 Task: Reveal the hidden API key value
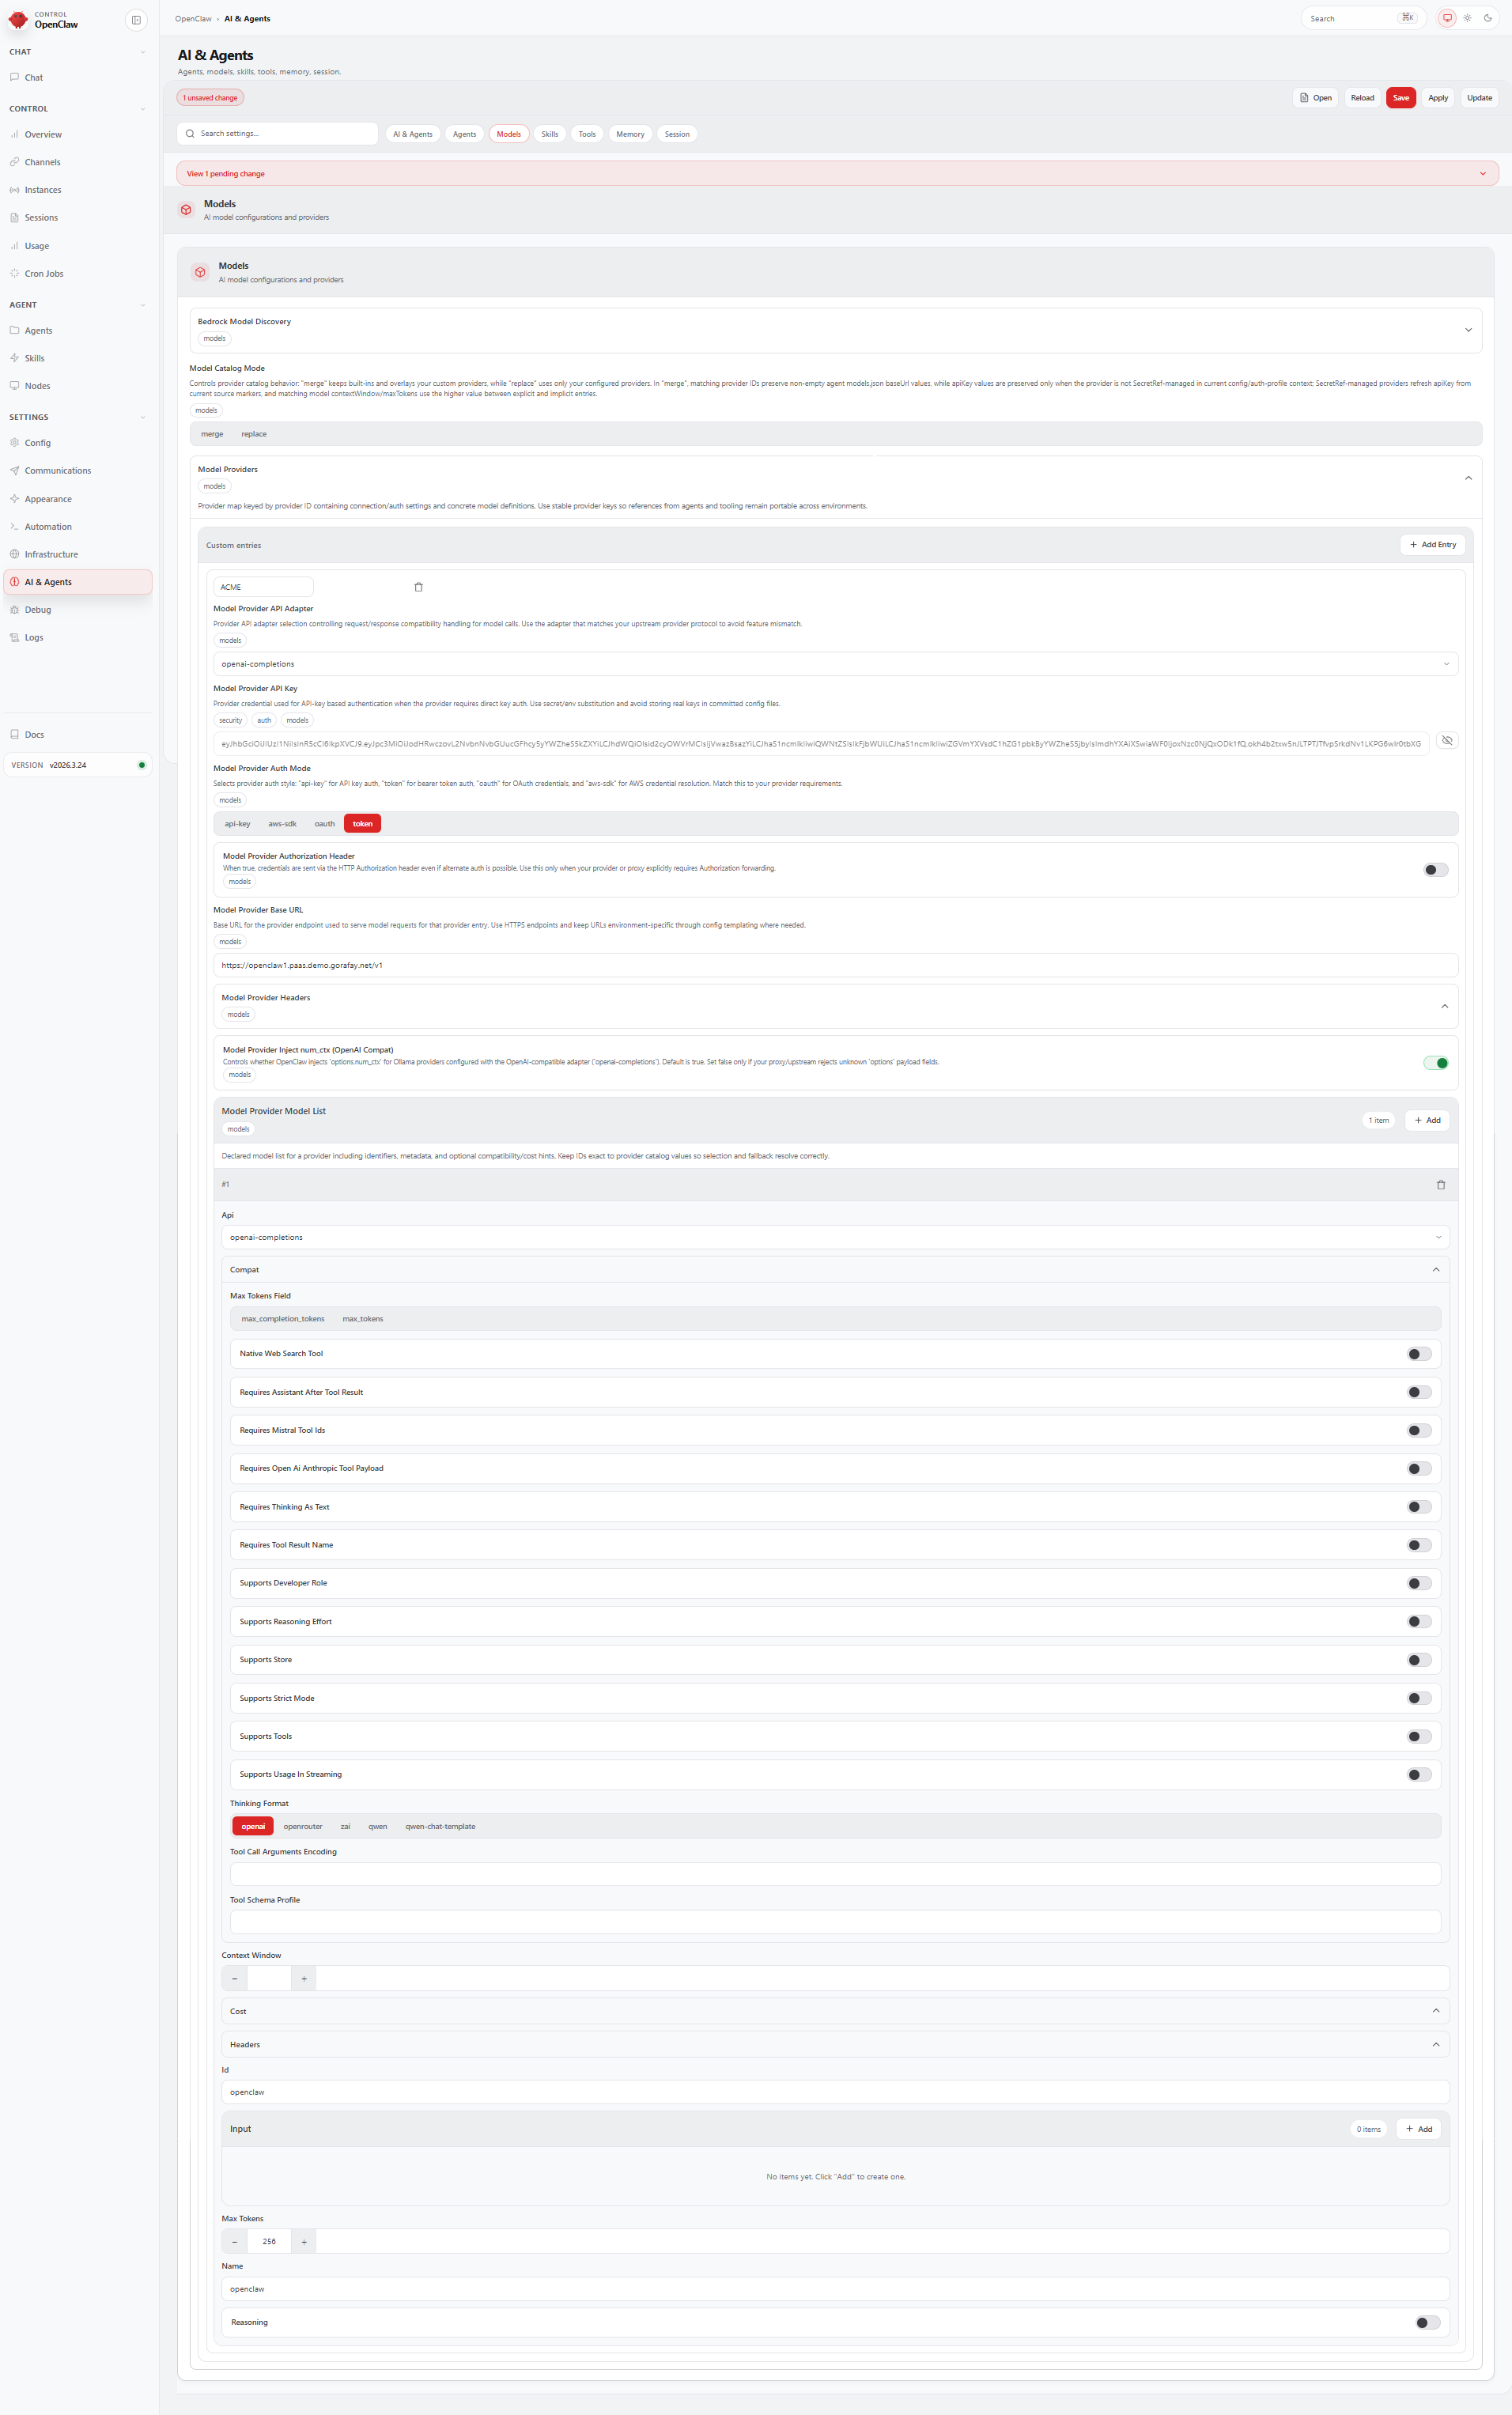point(1446,741)
